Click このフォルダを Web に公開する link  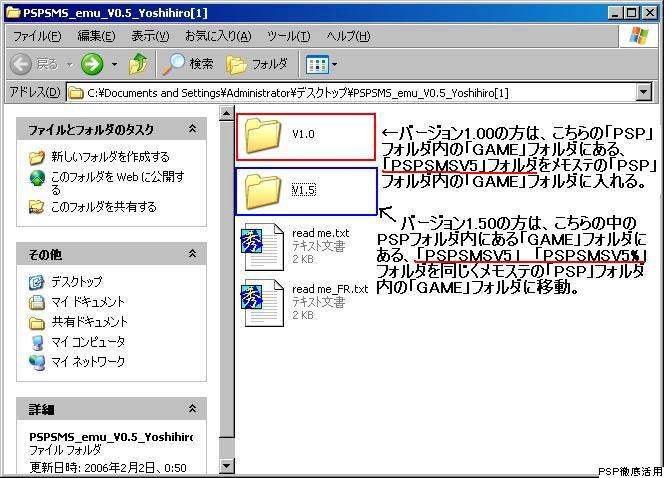pos(117,182)
